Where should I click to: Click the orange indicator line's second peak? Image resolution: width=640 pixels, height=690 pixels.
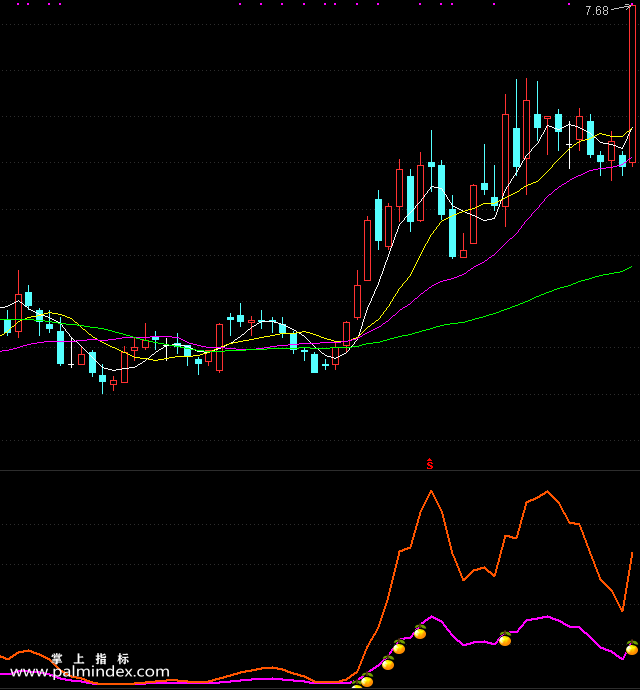click(547, 492)
